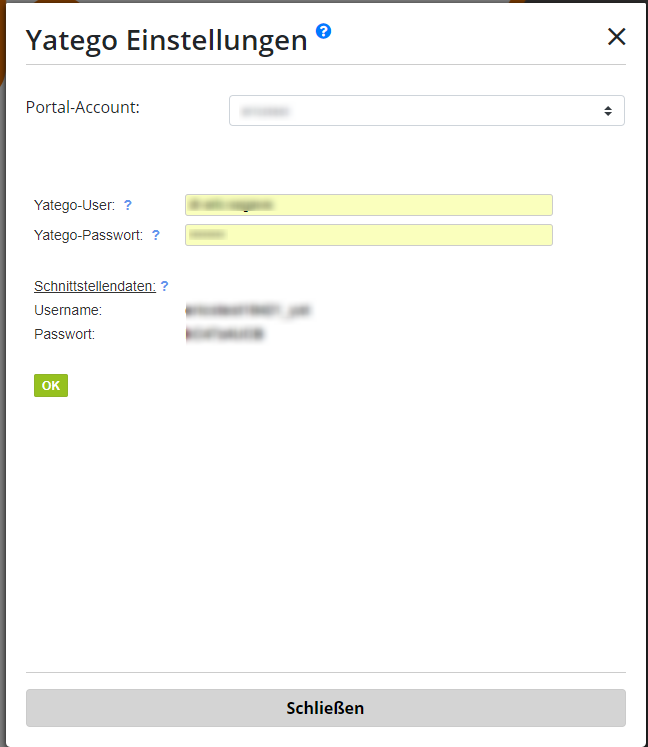The height and width of the screenshot is (747, 648).
Task: Click the Passwort label under Schnittstellendaten
Action: [64, 334]
